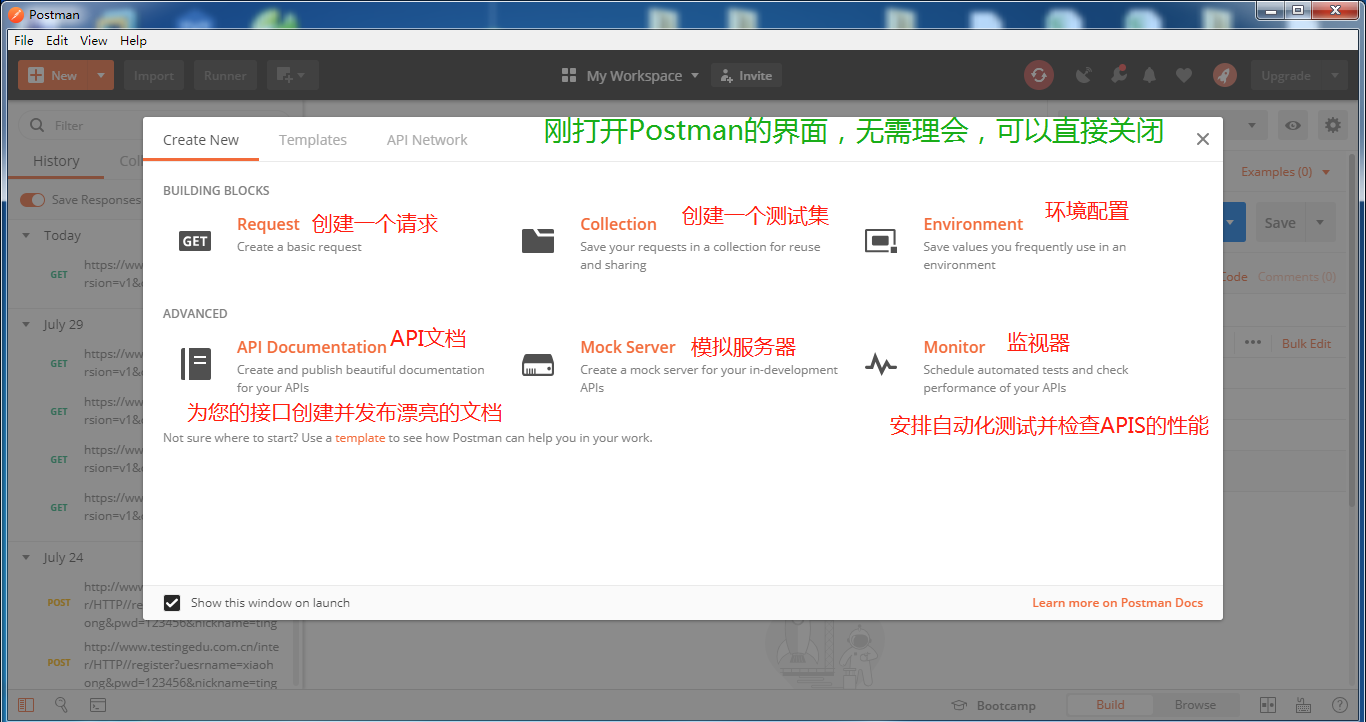Open the help question mark icon

[1340, 705]
